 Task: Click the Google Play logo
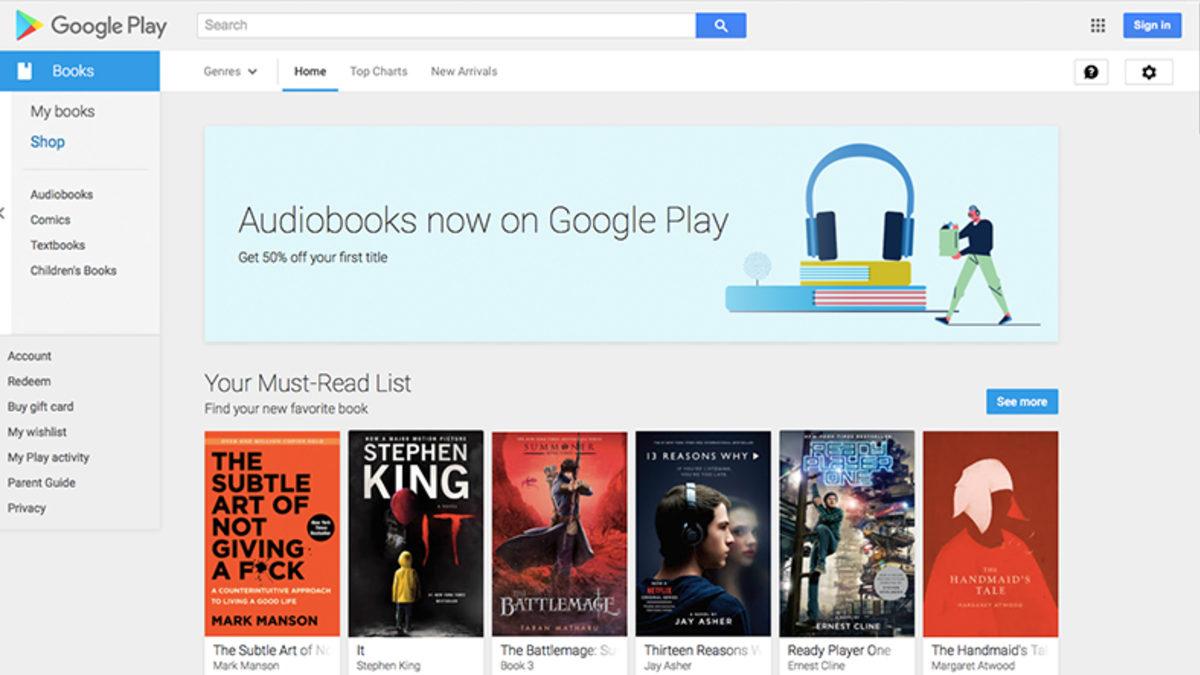[x=91, y=25]
